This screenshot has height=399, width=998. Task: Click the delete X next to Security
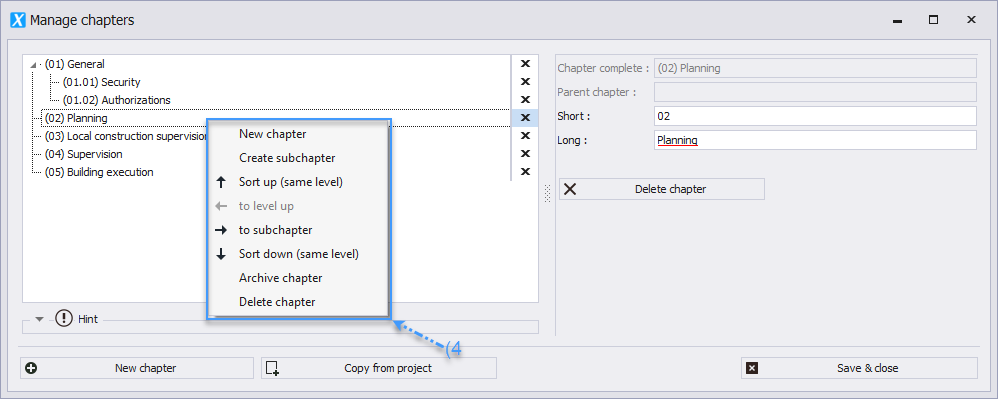525,81
